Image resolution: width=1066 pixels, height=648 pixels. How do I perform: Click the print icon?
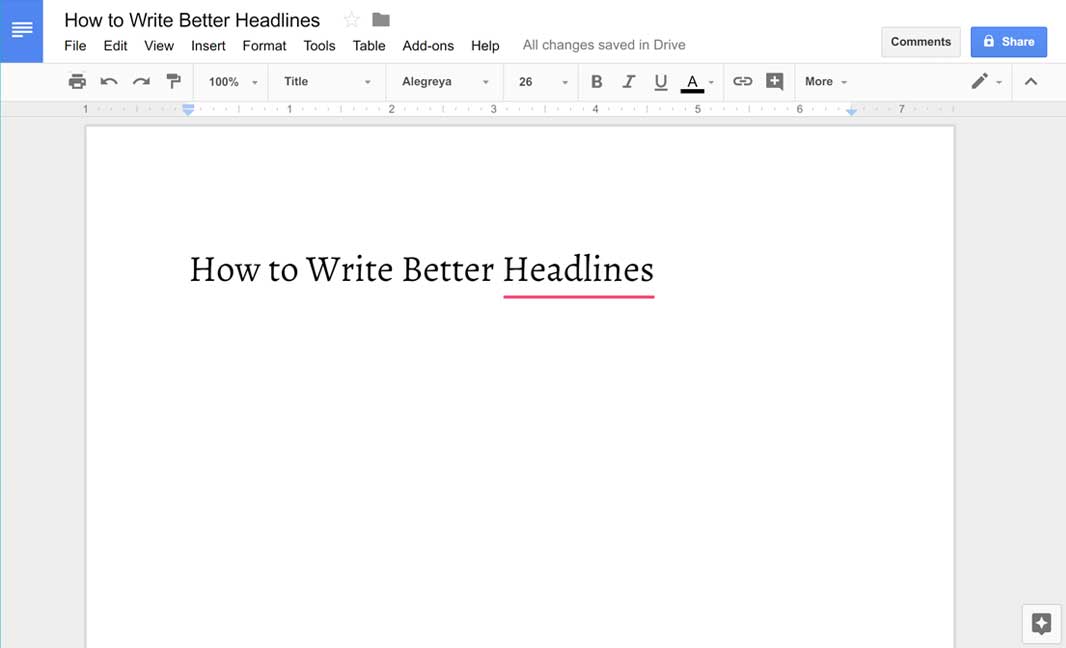click(x=77, y=82)
